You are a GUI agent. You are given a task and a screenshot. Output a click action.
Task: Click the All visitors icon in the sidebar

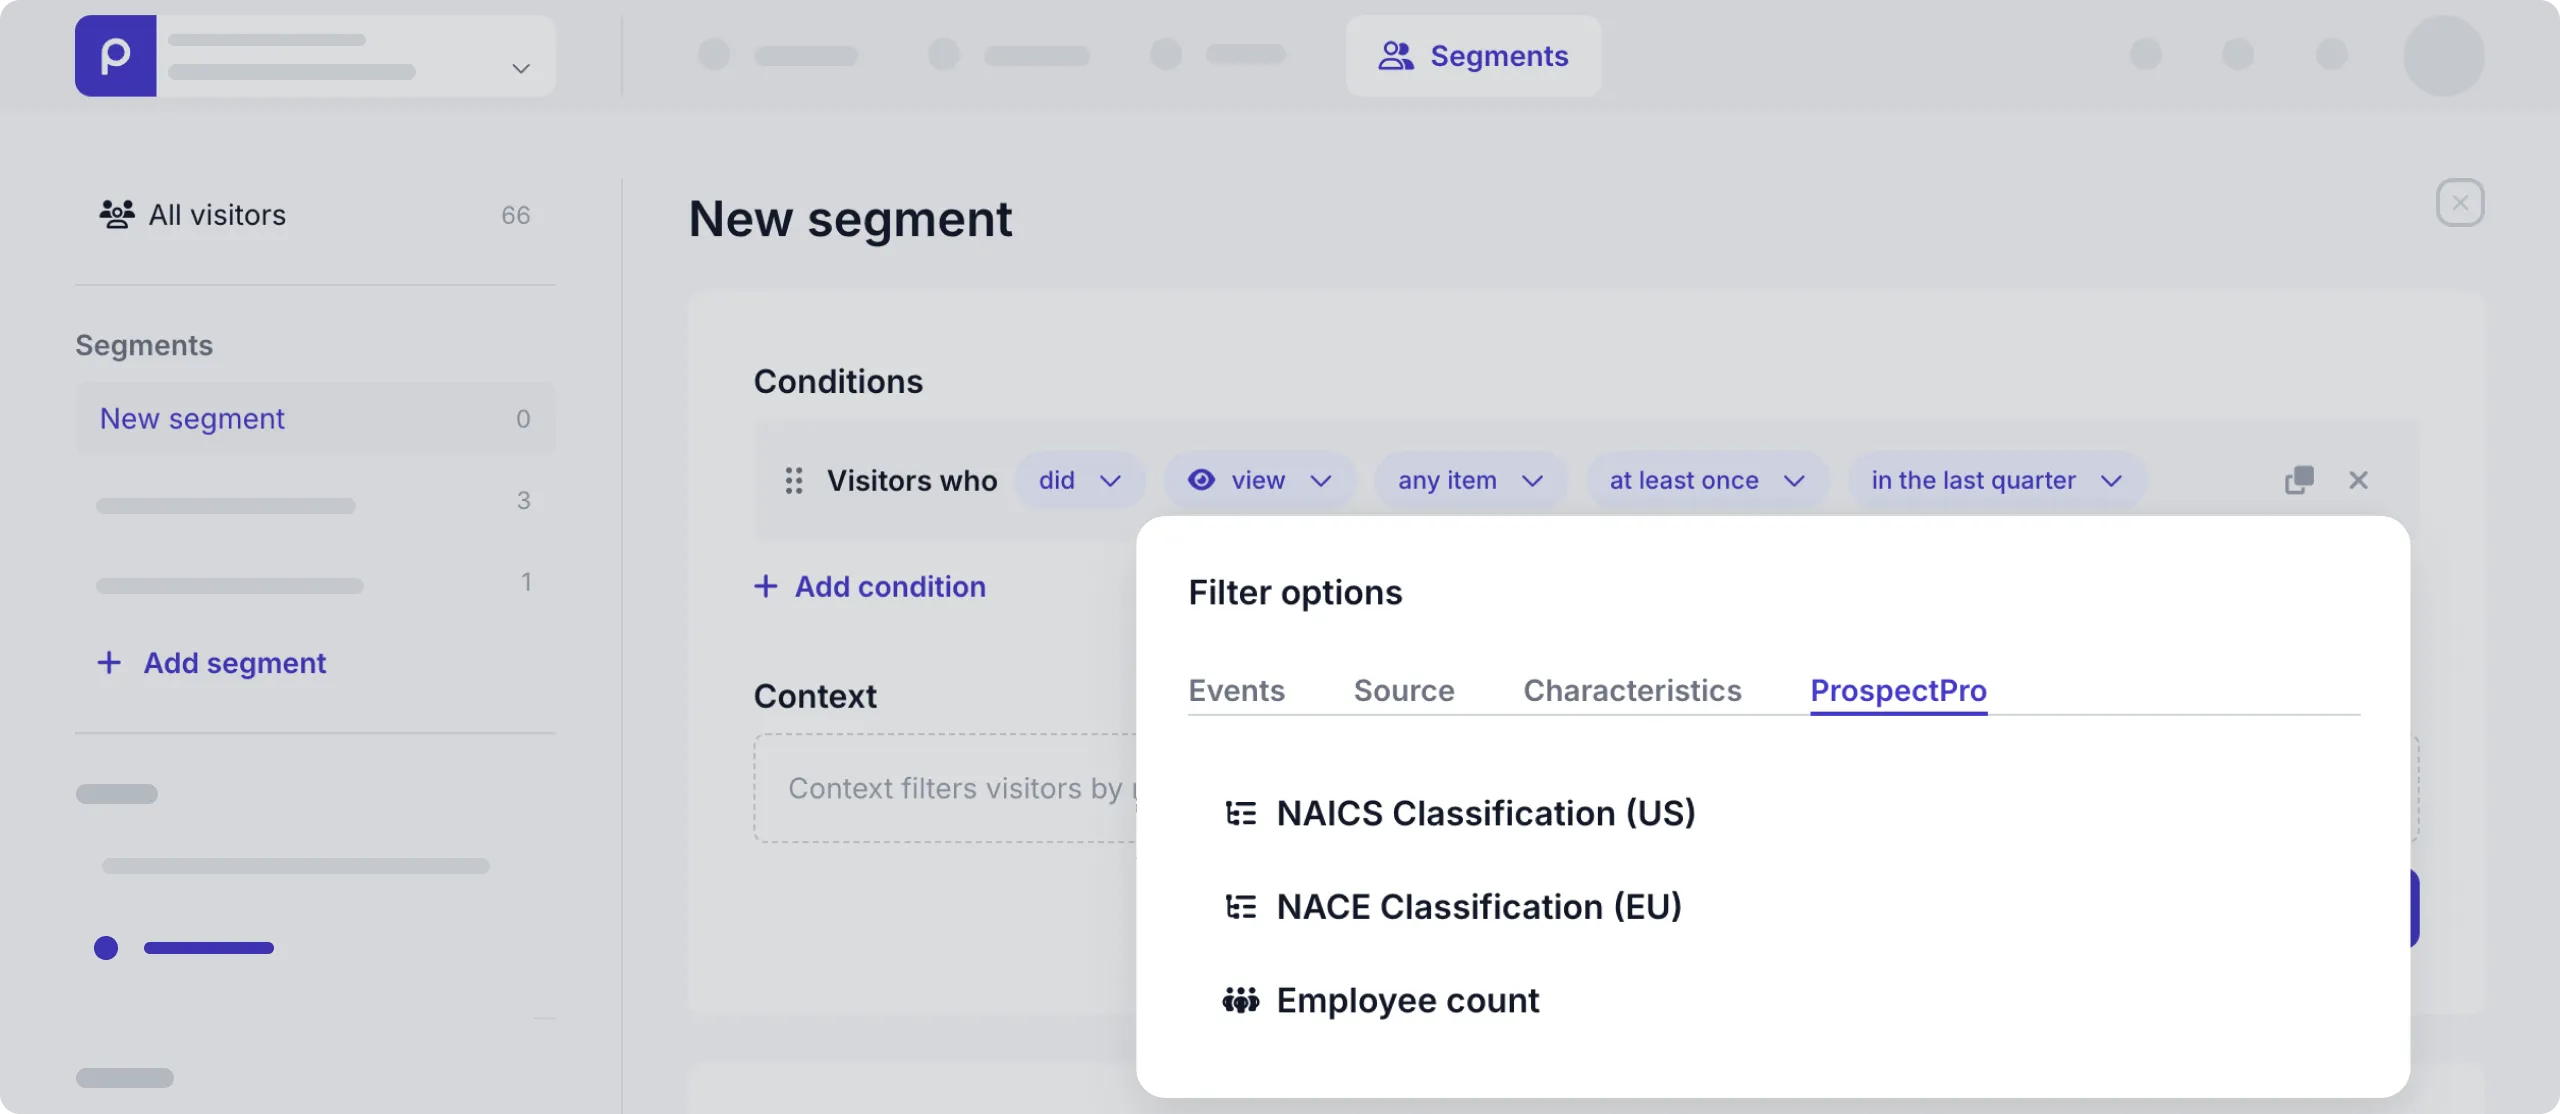tap(115, 214)
